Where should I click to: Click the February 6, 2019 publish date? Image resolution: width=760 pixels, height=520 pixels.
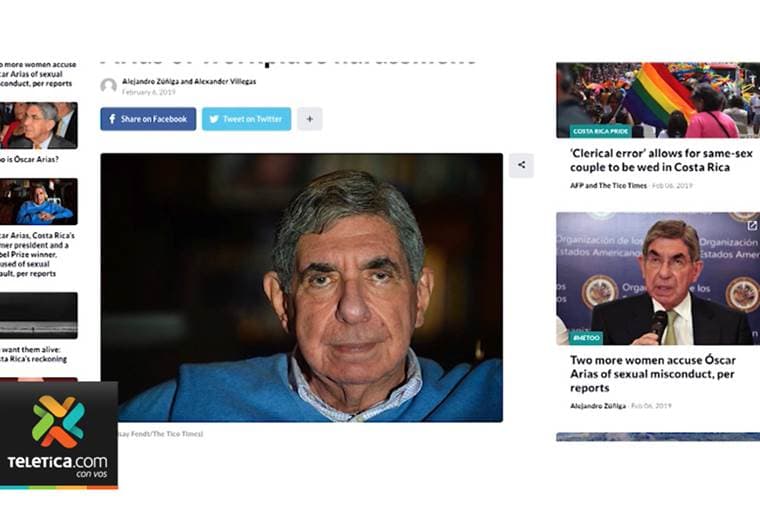(x=149, y=92)
